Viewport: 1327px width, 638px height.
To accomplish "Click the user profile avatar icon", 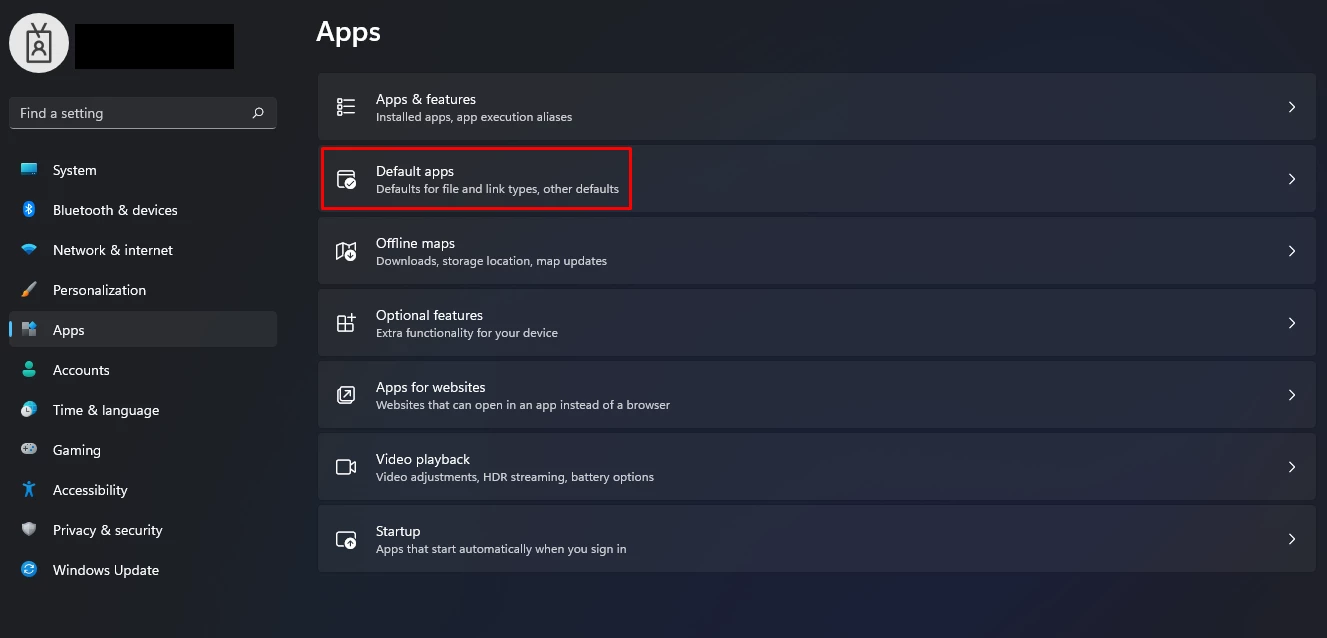I will (39, 43).
